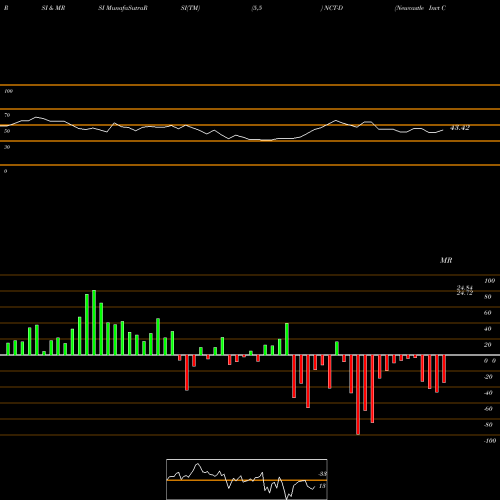This screenshot has width=500, height=500.
Task: Click the 'SI MunafaSutraR' header text
Action: [x=123, y=8]
